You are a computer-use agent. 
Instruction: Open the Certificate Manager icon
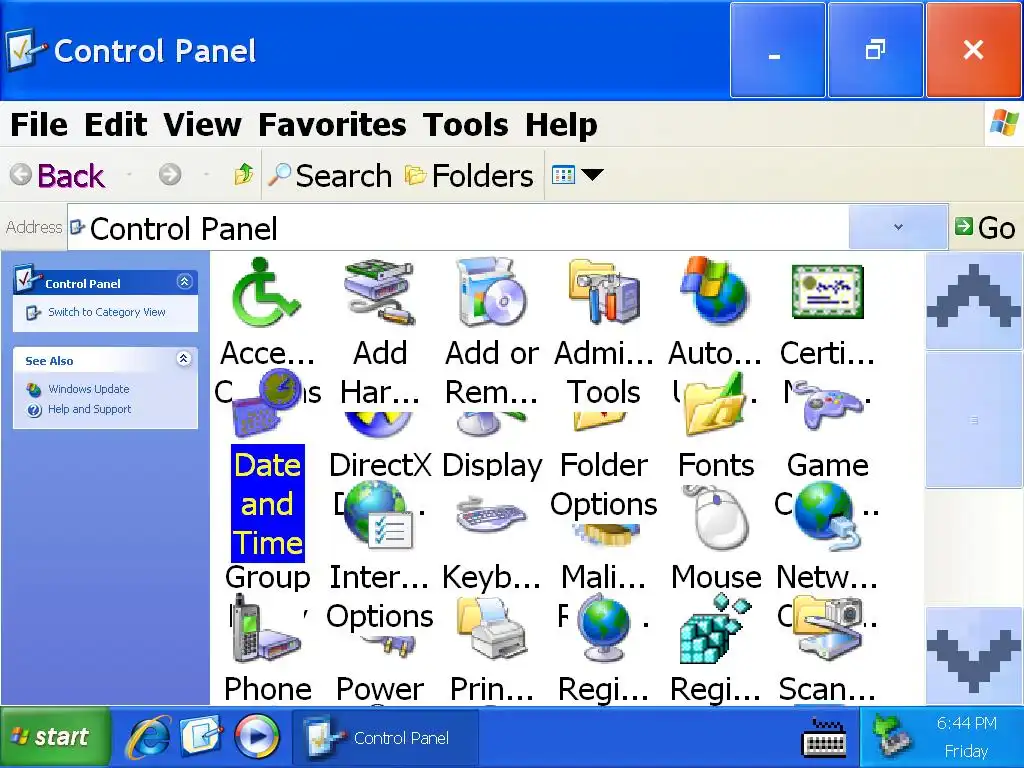tap(827, 292)
